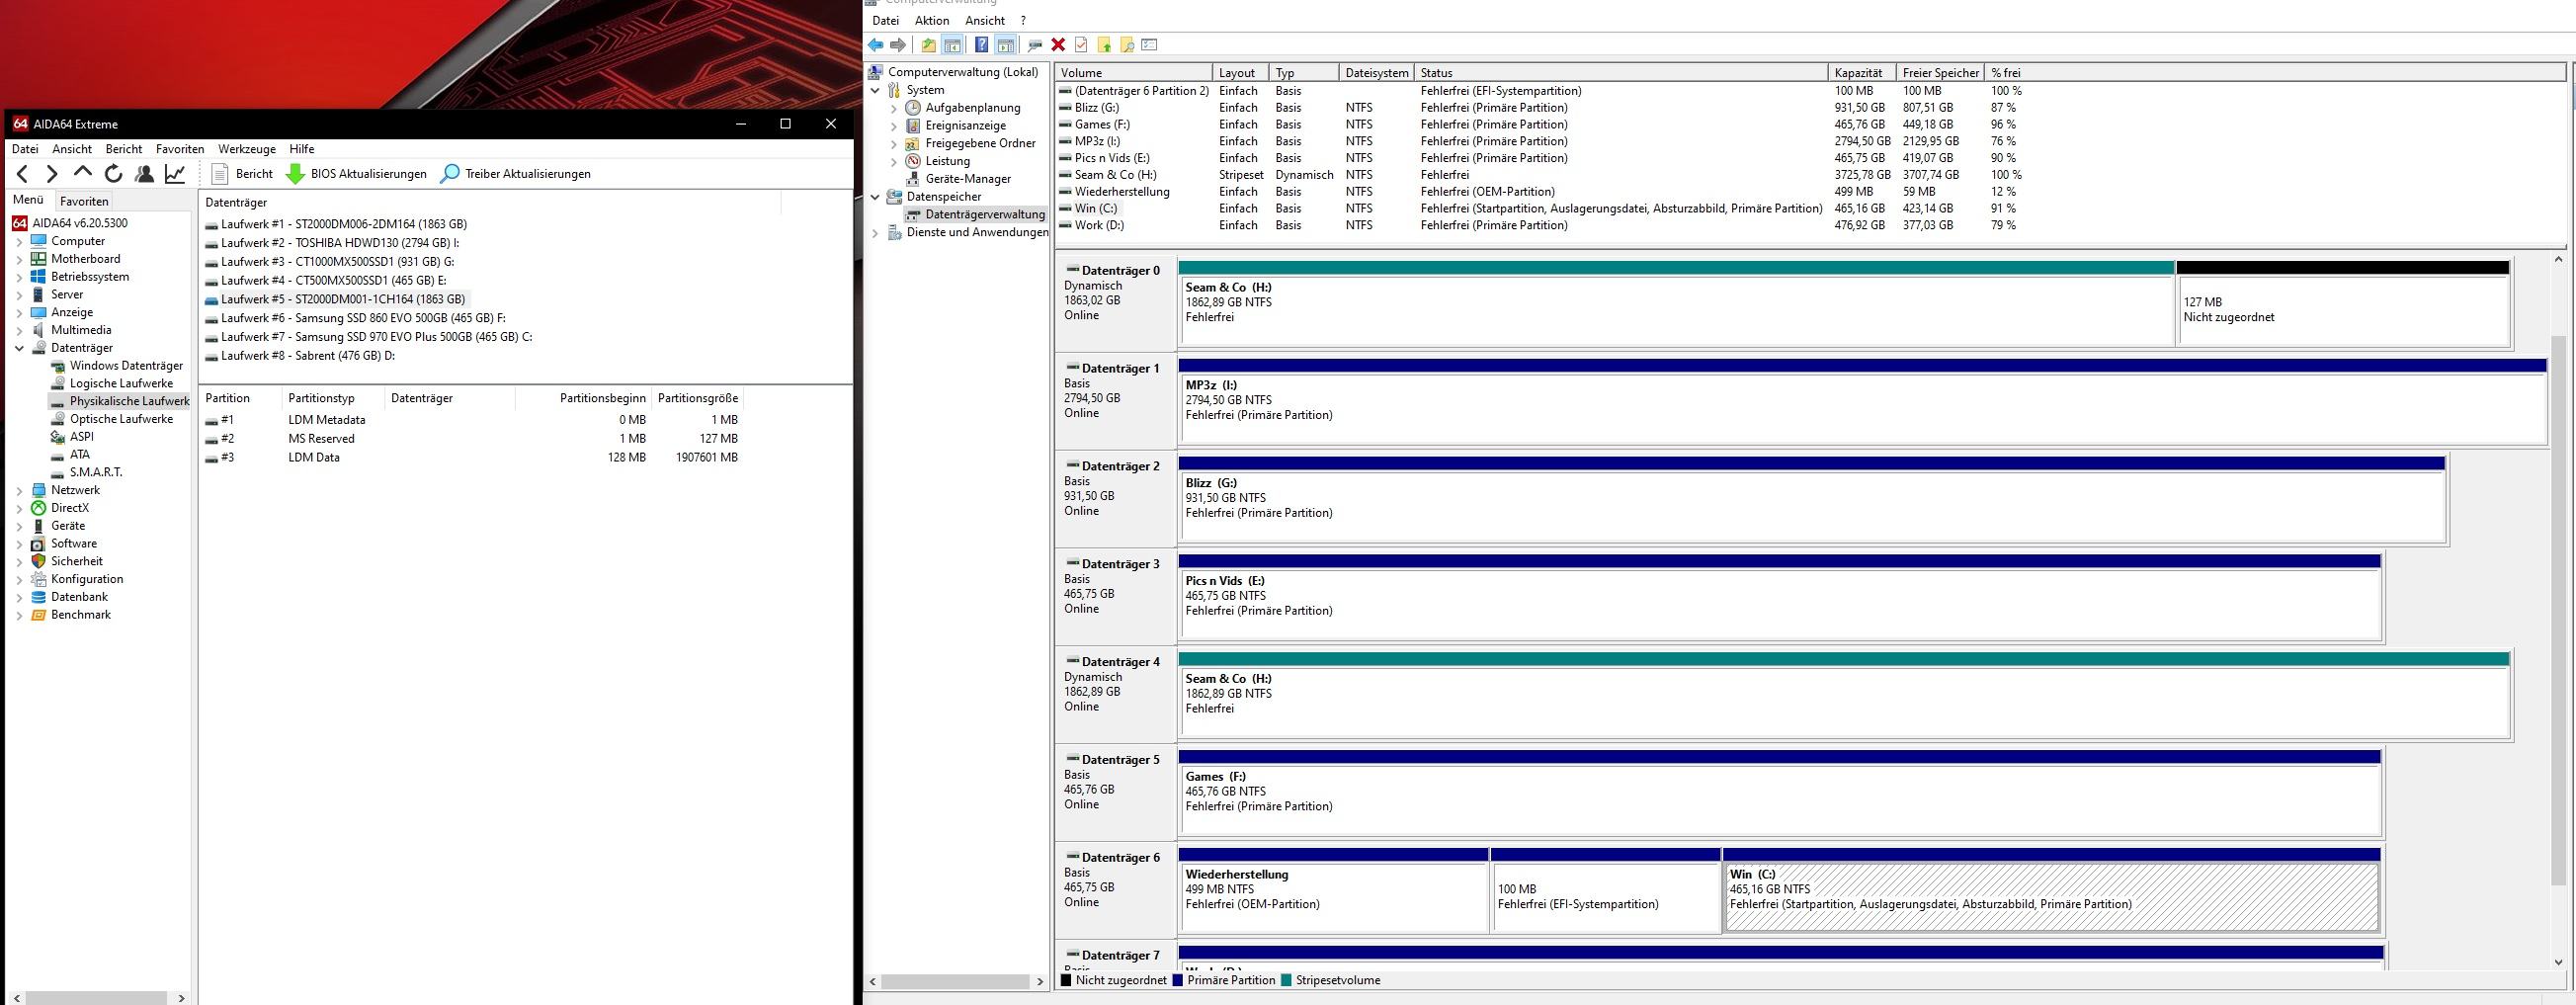Click vertical scrollbar of disk graphic view

coord(2560,611)
